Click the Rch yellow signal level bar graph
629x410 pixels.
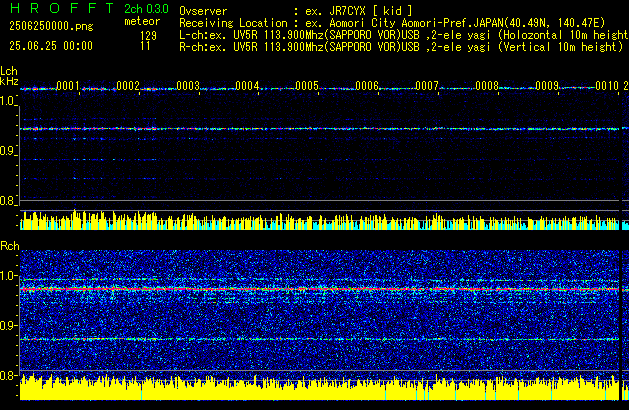320,387
